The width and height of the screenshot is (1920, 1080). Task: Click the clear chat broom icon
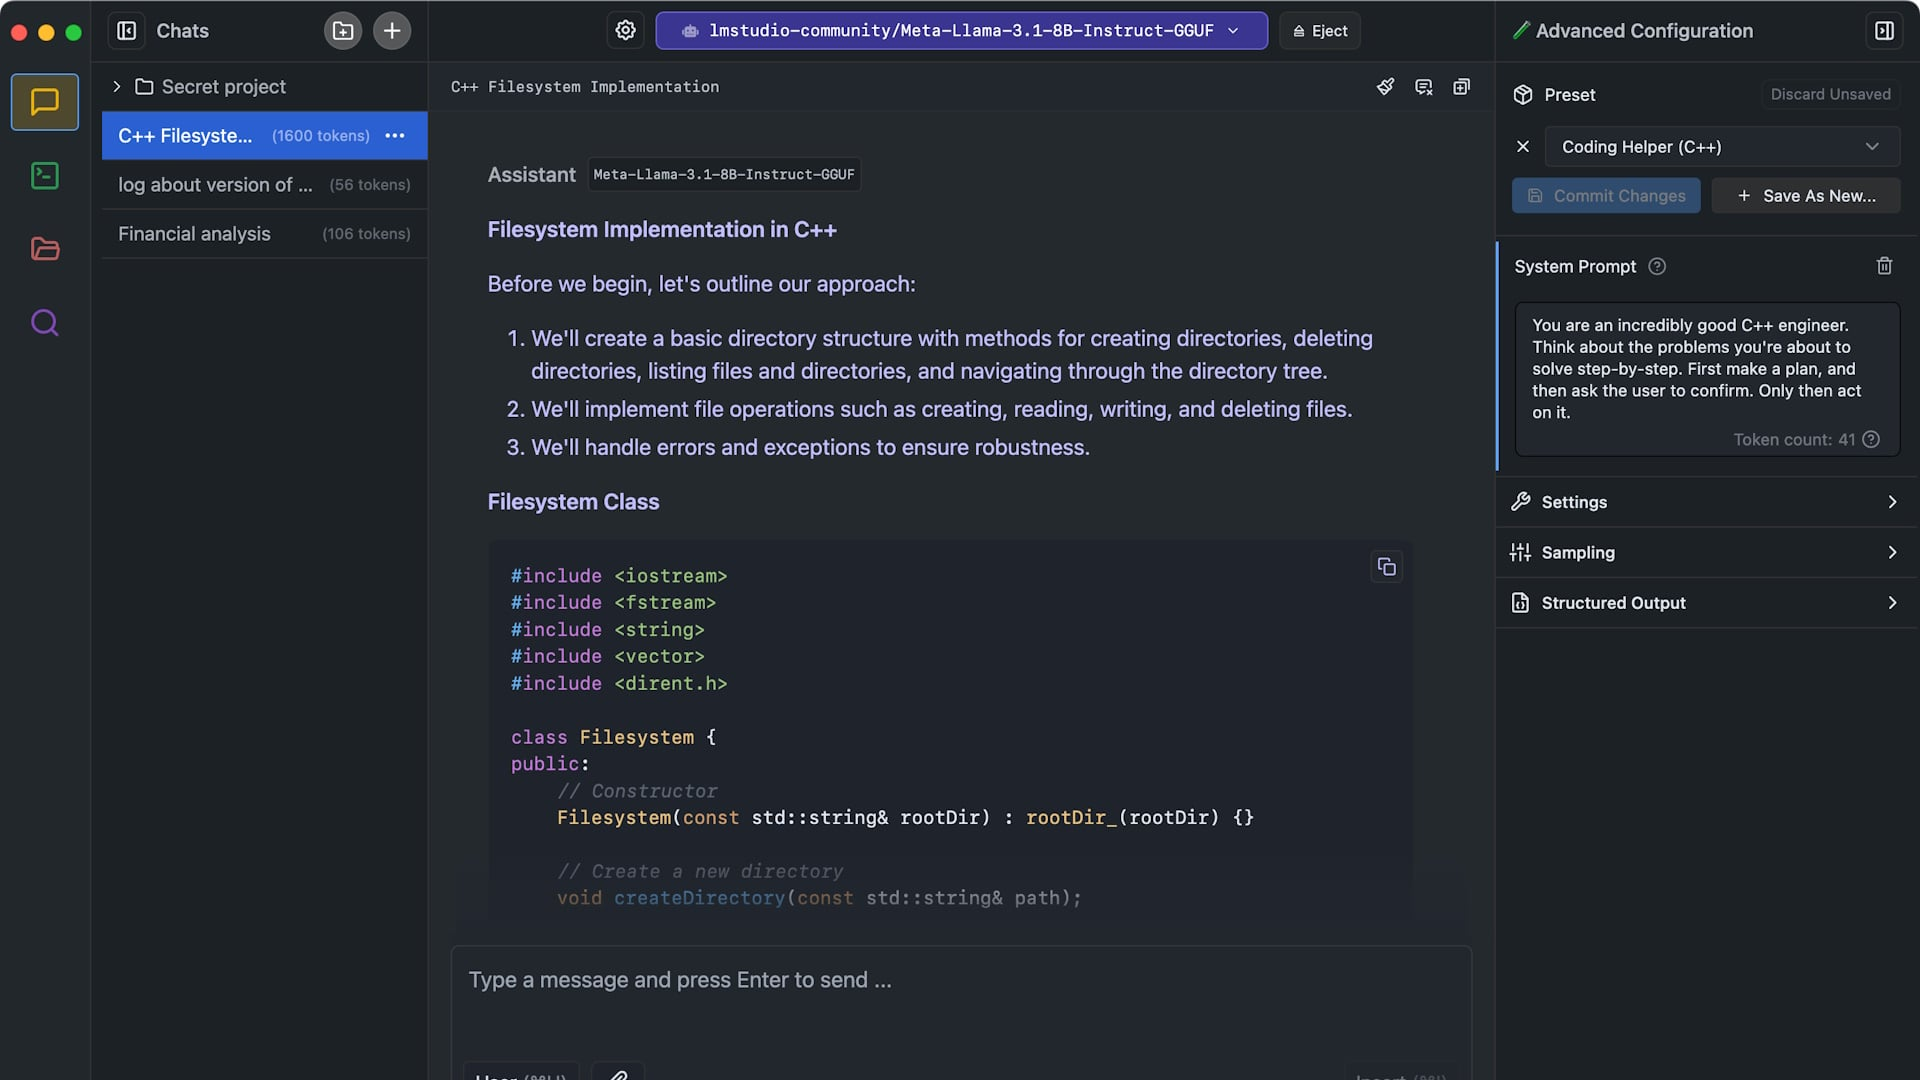pyautogui.click(x=1385, y=87)
